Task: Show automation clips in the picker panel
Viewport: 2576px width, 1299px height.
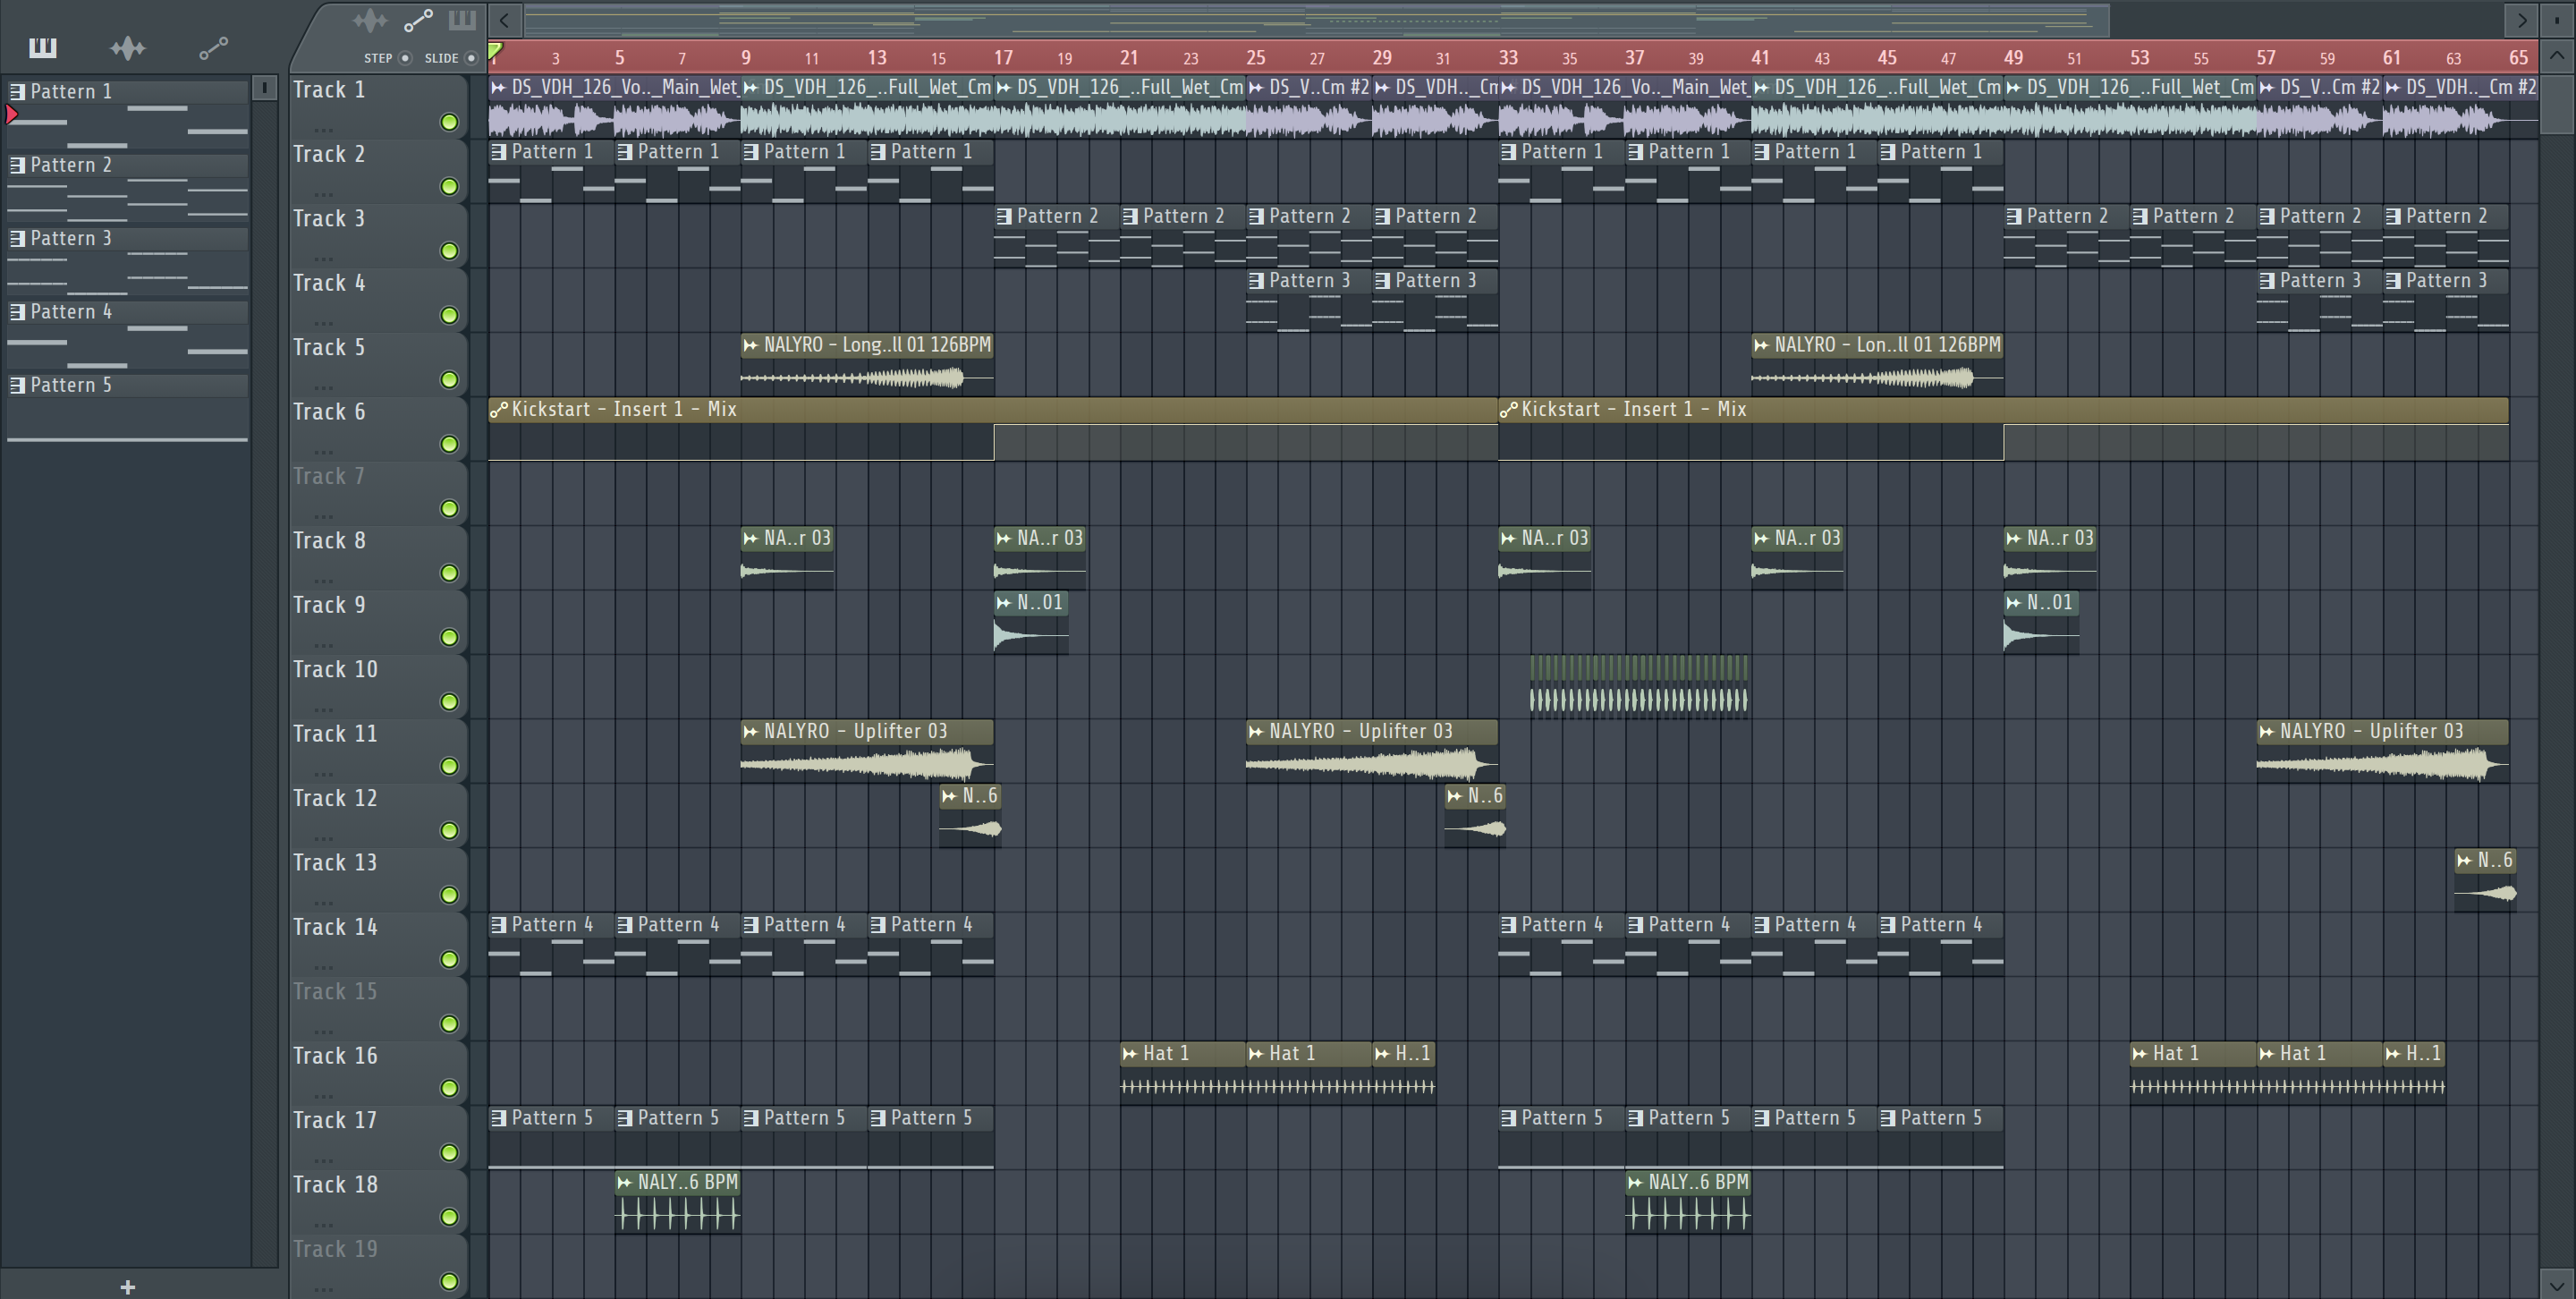Action: [x=213, y=47]
